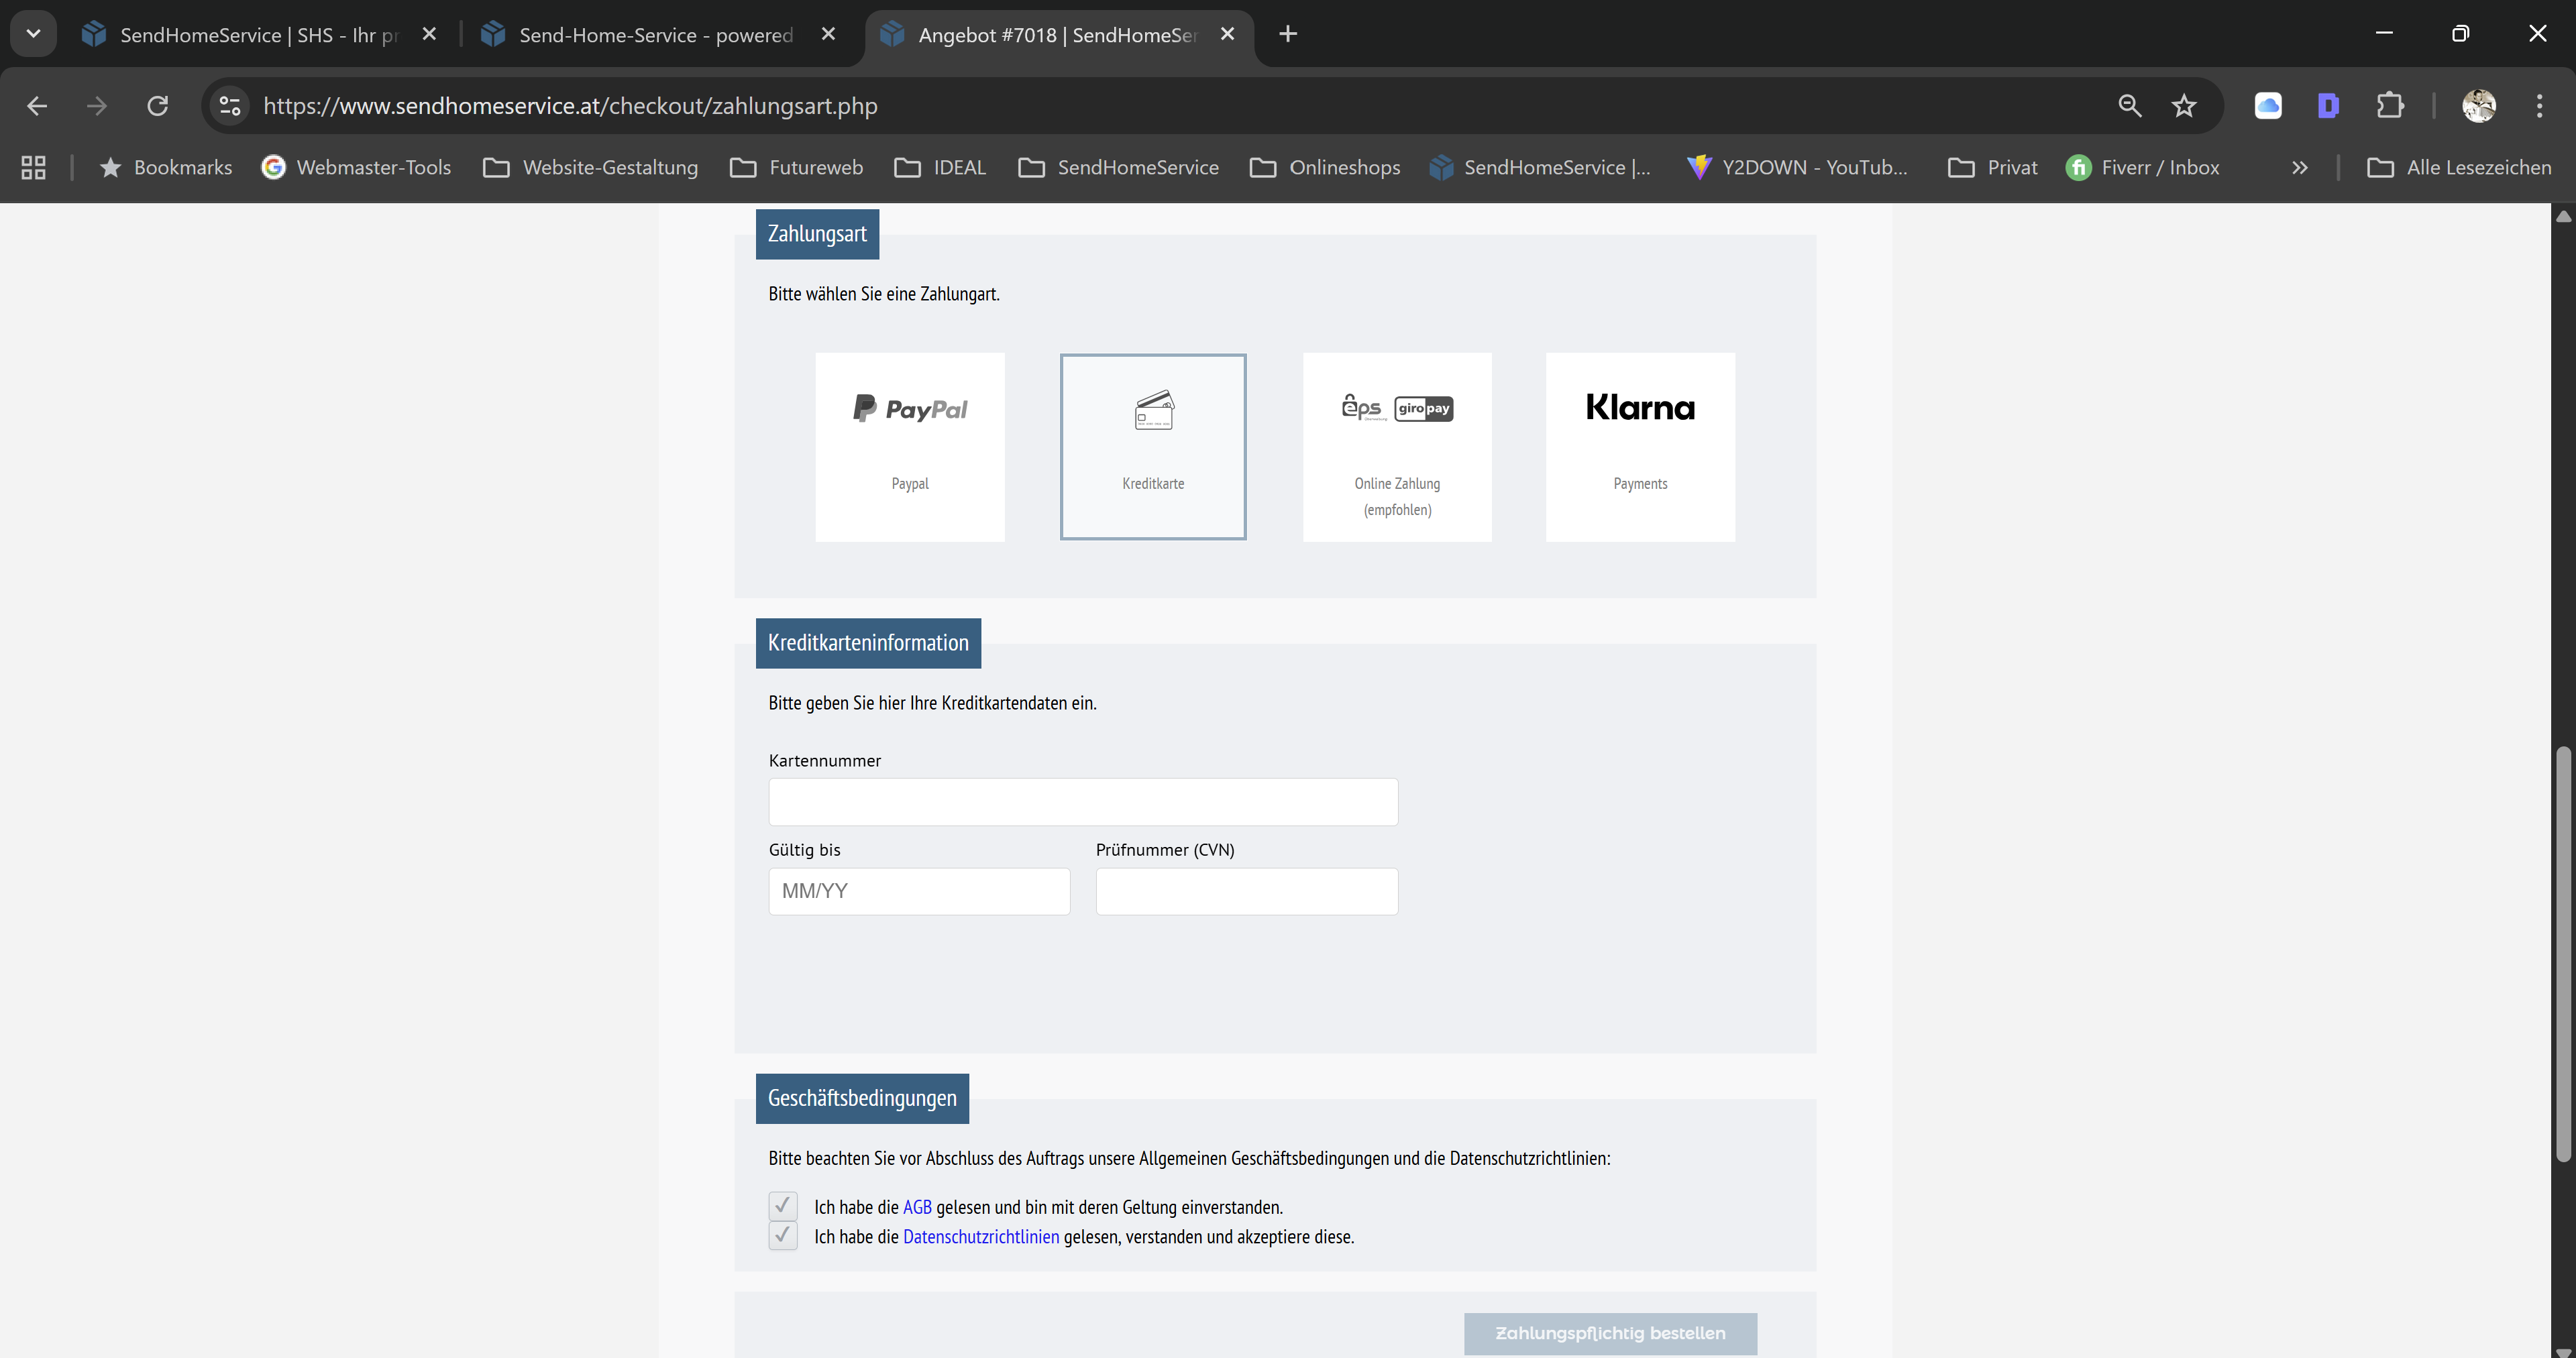Image resolution: width=2576 pixels, height=1358 pixels.
Task: Open the Futureweb bookmark folder
Action: [x=797, y=167]
